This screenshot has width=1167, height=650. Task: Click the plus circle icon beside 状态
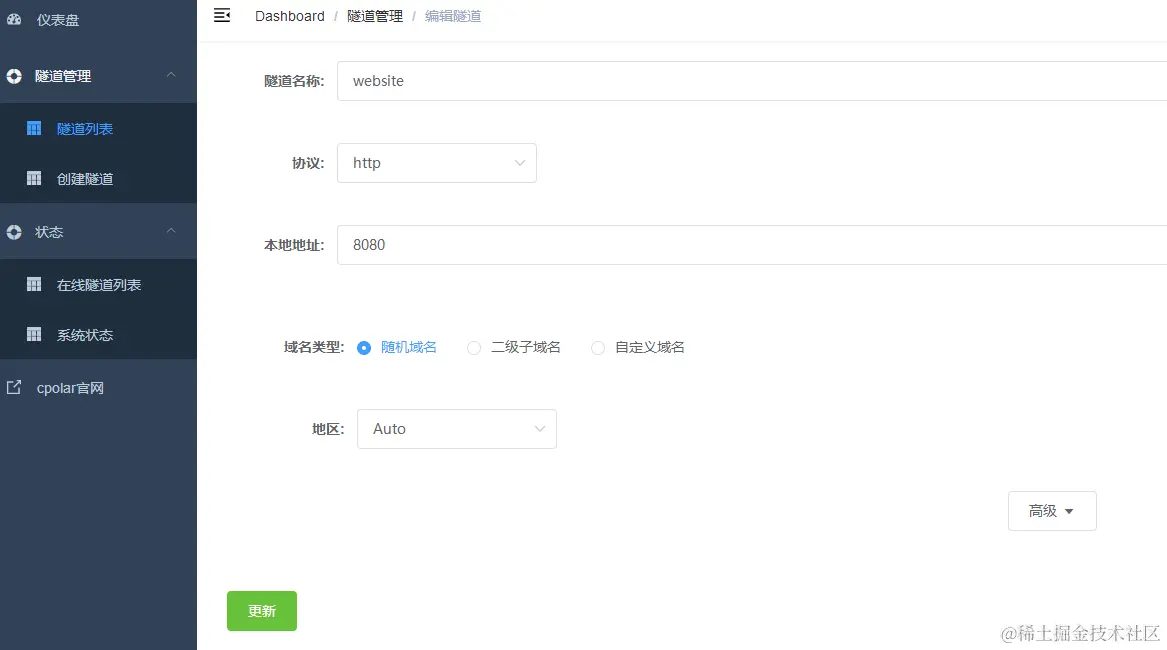click(x=14, y=232)
